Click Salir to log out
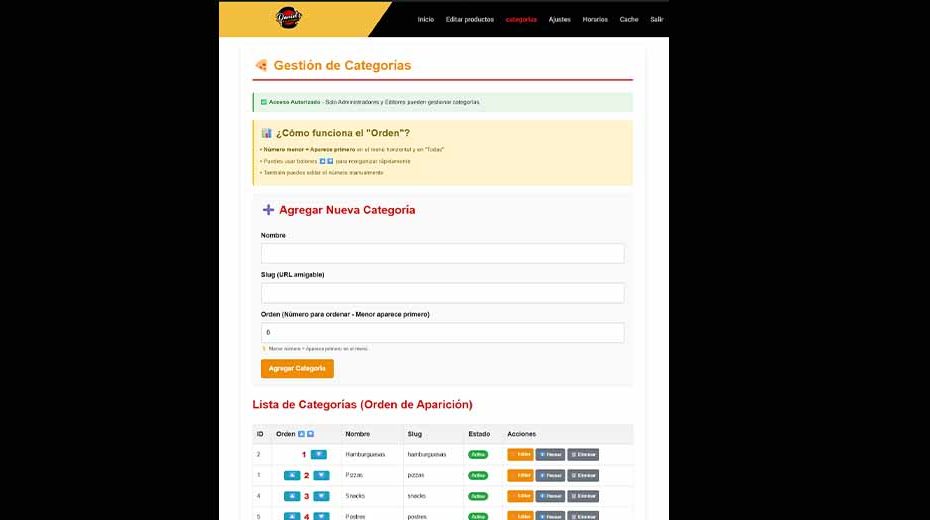Viewport: 930px width, 520px height. 656,20
